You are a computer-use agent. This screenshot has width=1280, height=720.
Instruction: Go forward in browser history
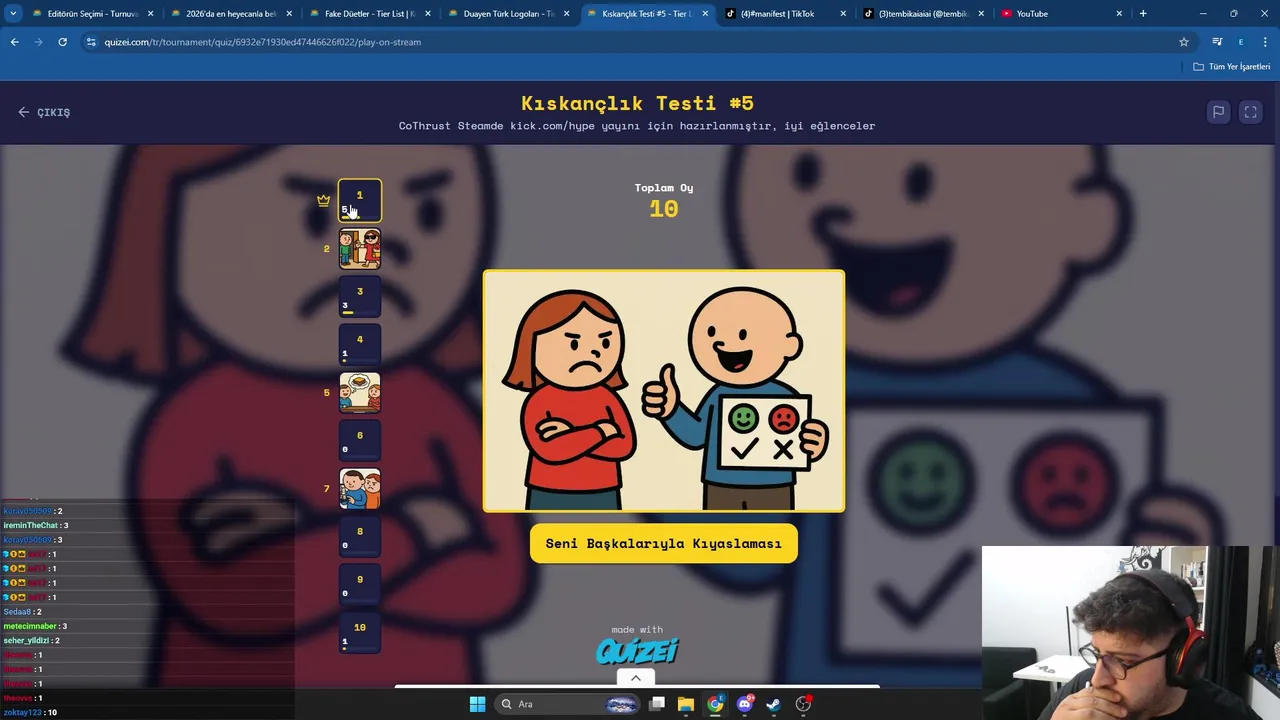[x=39, y=42]
